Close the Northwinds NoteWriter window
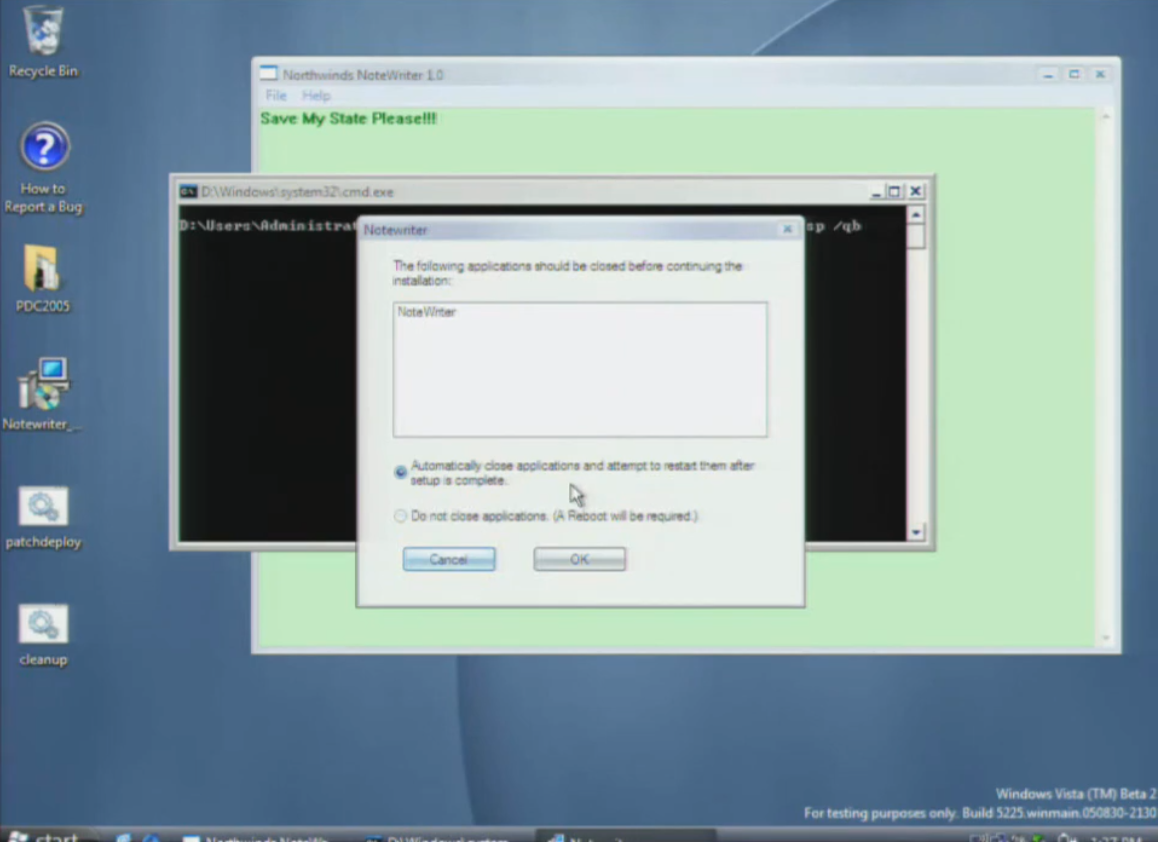The width and height of the screenshot is (1158, 842). pyautogui.click(x=1100, y=75)
